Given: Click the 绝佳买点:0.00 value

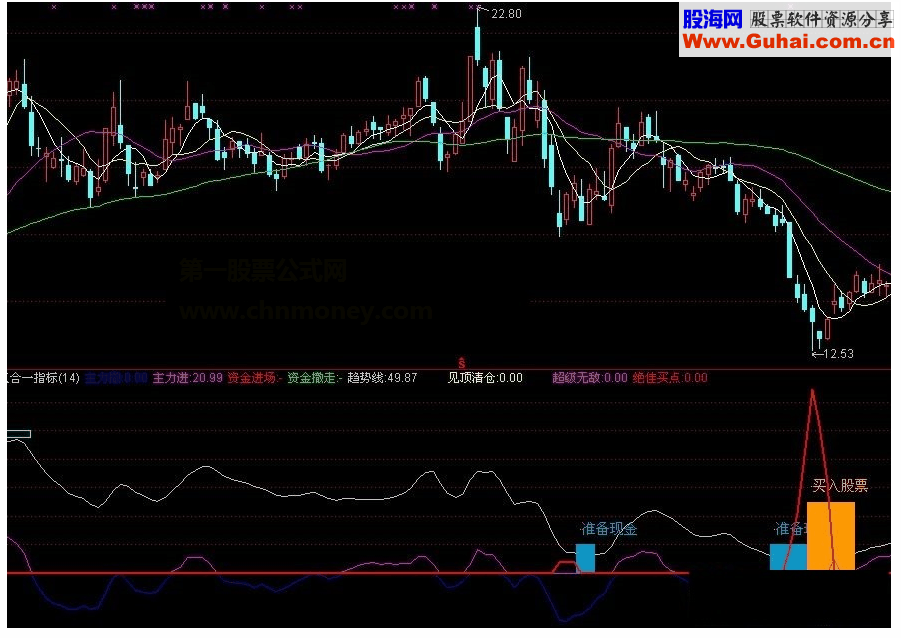Looking at the screenshot, I should (670, 378).
